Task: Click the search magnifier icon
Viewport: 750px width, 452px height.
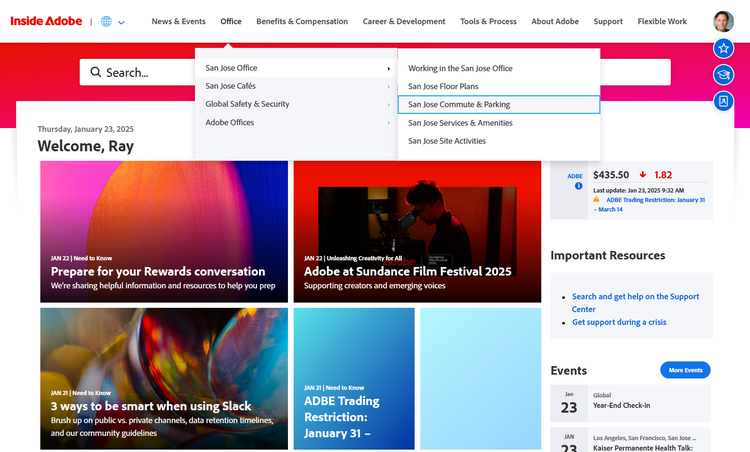Action: click(x=96, y=72)
